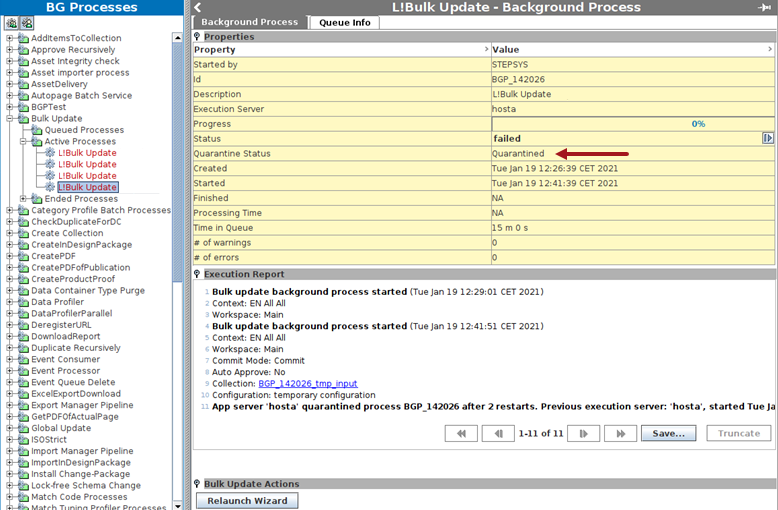Open the BGP_142026_tmp_input collection link
Screen dimensions: 778x510
tap(308, 383)
